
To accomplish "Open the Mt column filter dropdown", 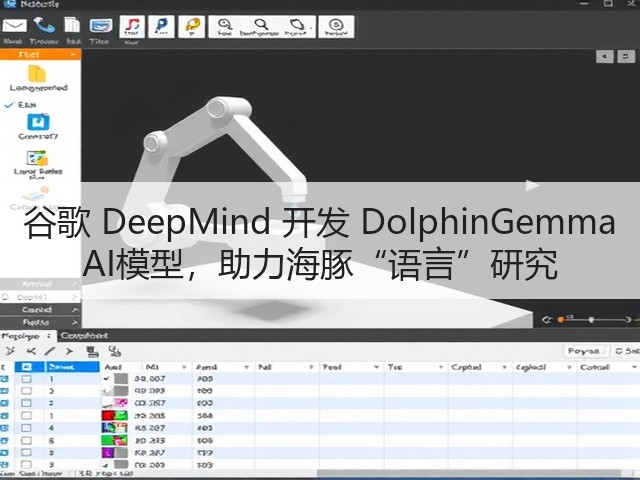I will [x=184, y=367].
